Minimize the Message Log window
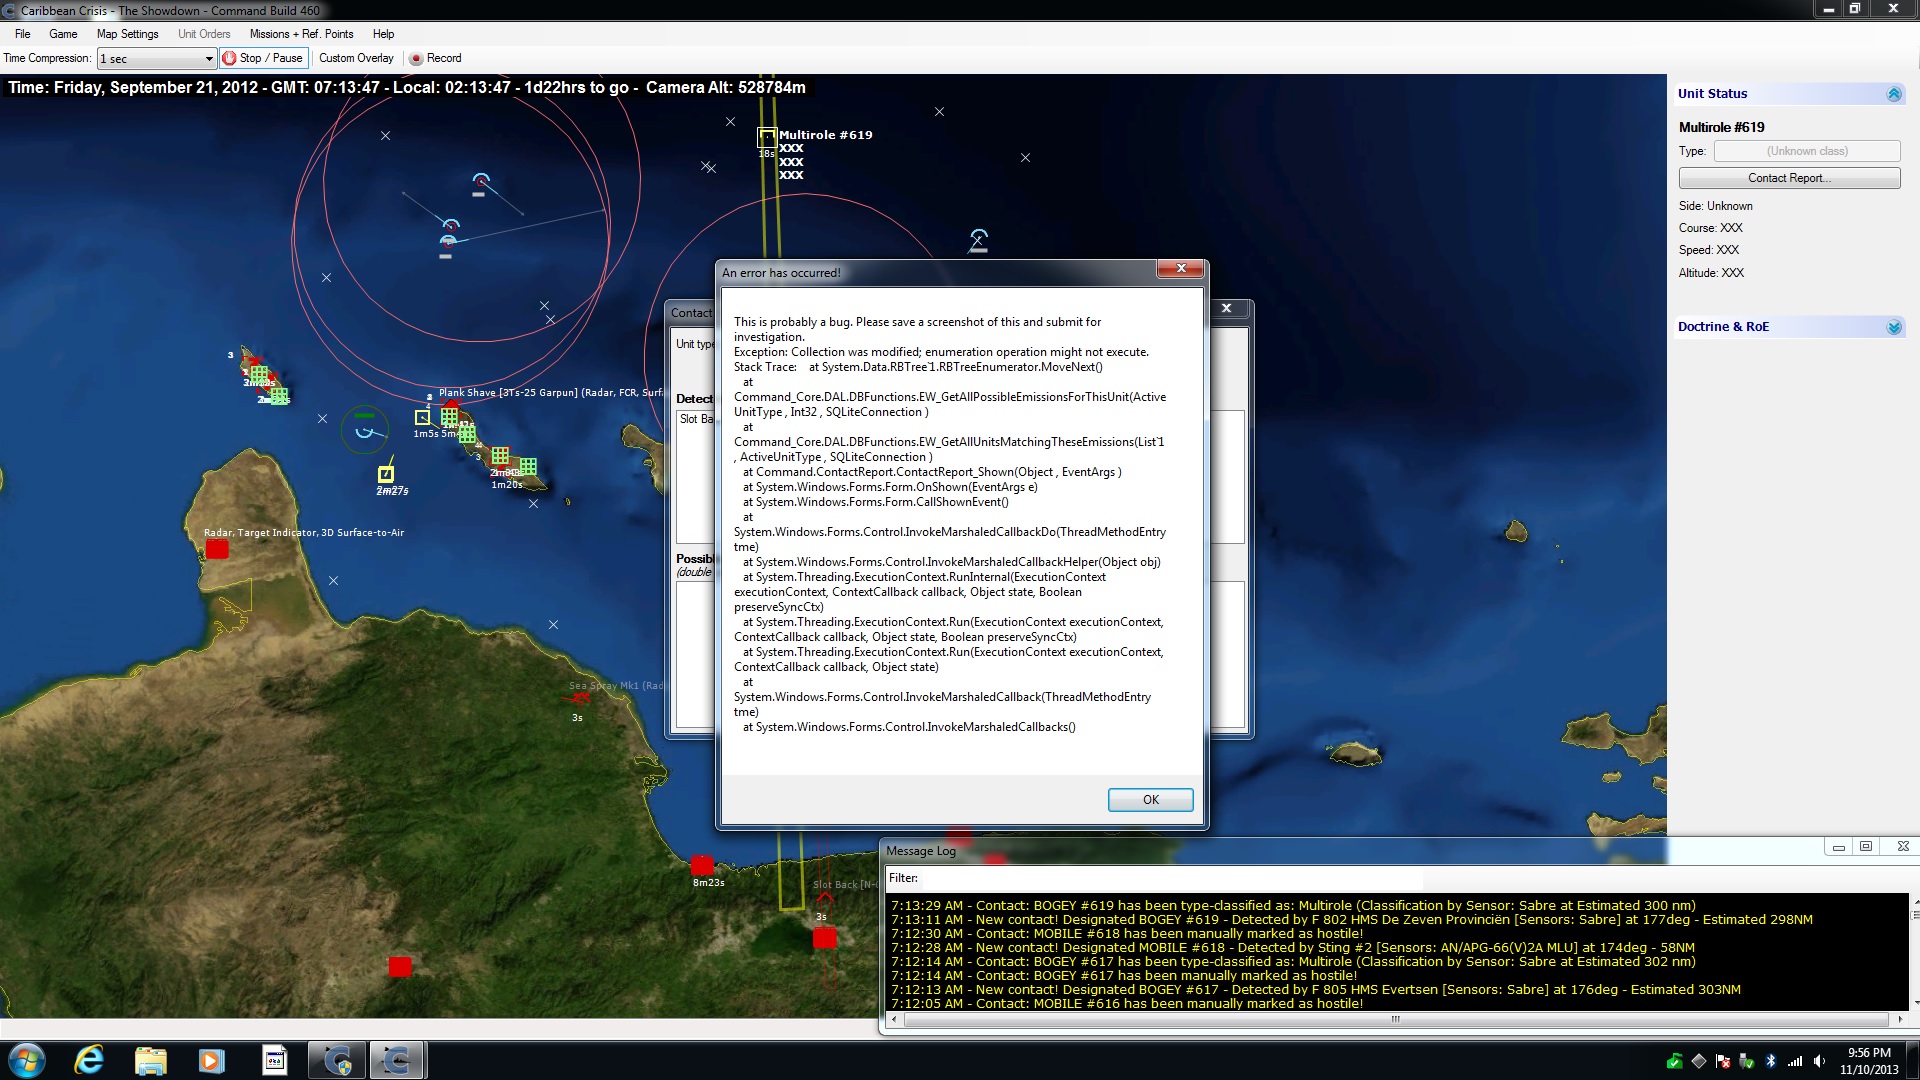 (1838, 847)
